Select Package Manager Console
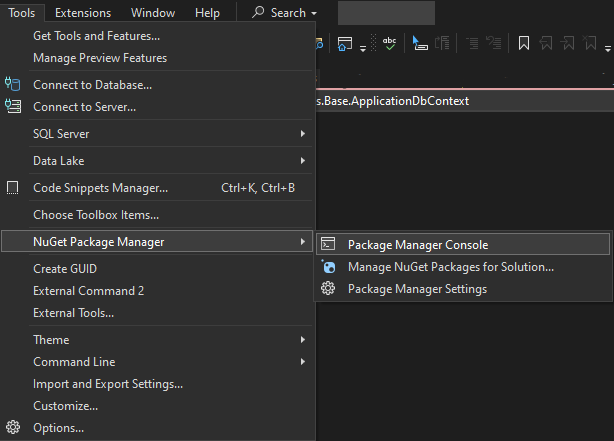 (463, 244)
